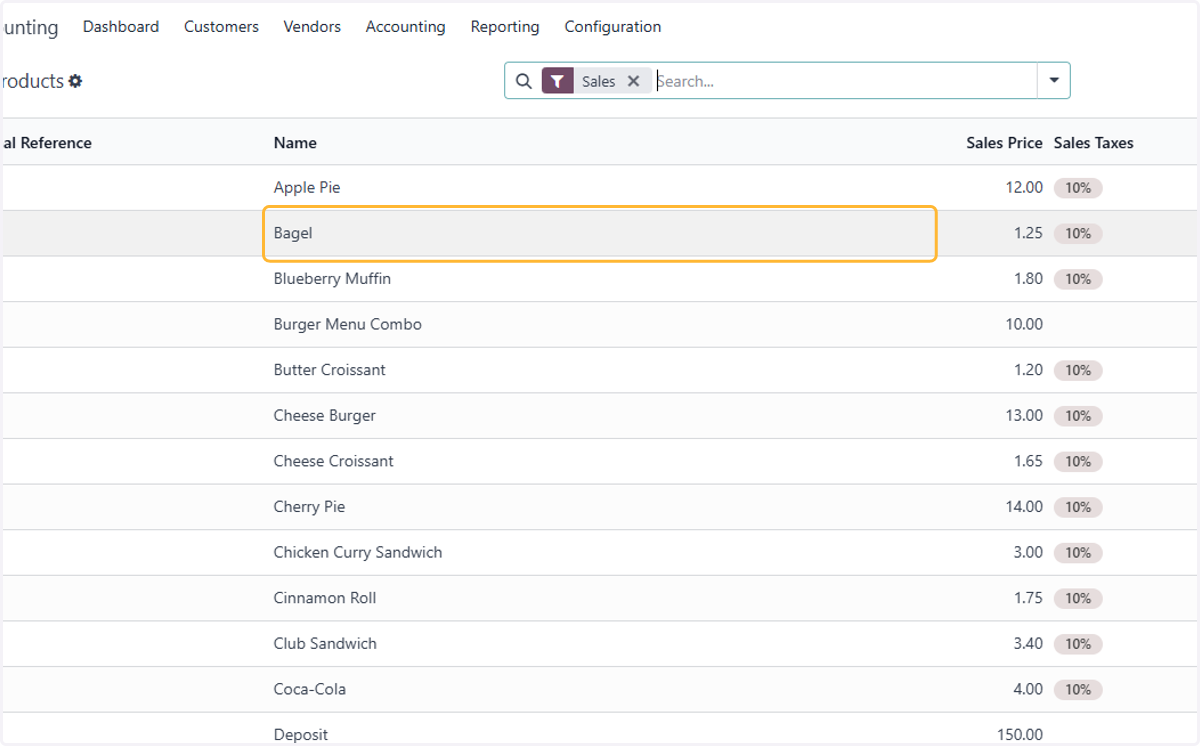Viewport: 1200px width, 746px height.
Task: Click the funnel filter icon on Sales facet
Action: point(557,81)
